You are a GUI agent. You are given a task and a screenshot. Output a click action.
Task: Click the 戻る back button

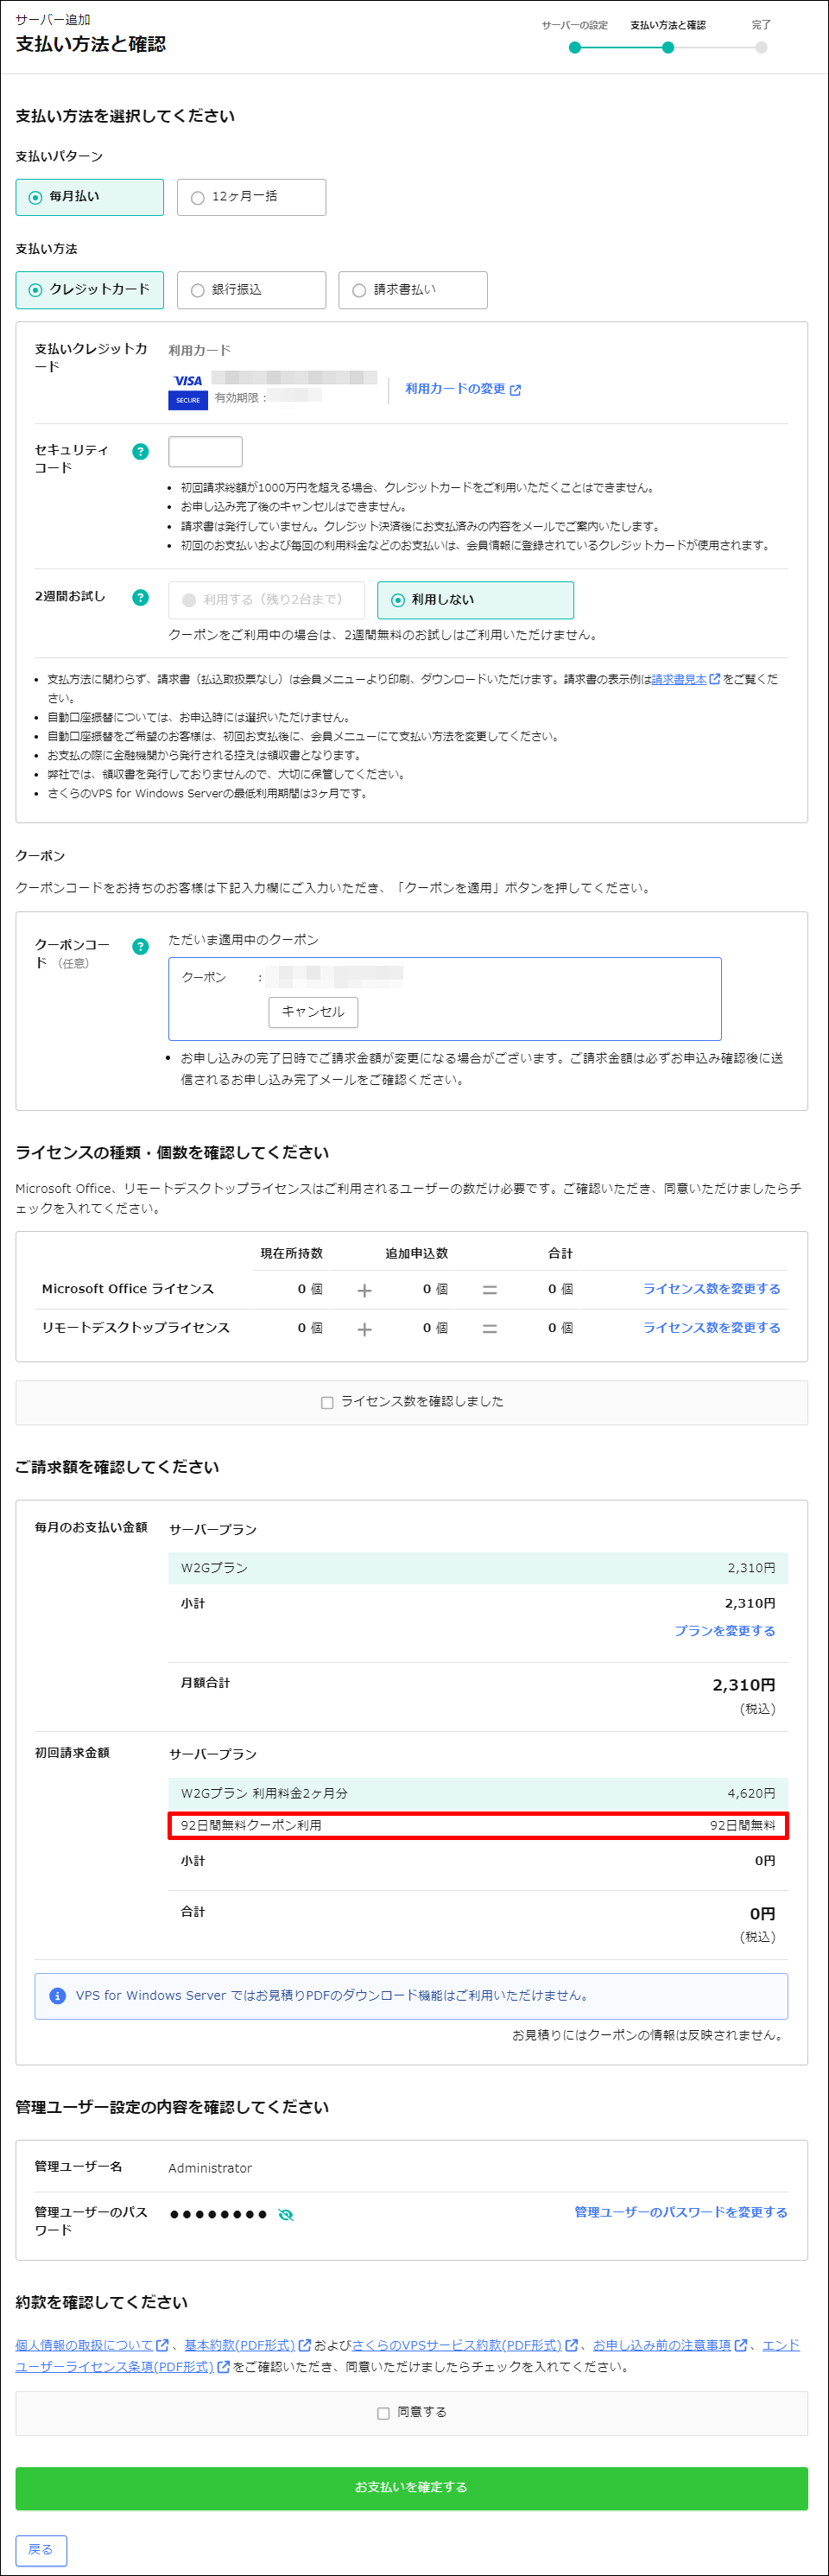click(x=41, y=2549)
